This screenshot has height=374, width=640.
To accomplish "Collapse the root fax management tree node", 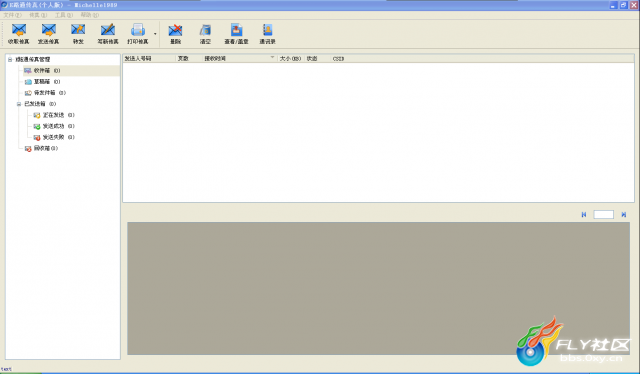I will coord(10,60).
